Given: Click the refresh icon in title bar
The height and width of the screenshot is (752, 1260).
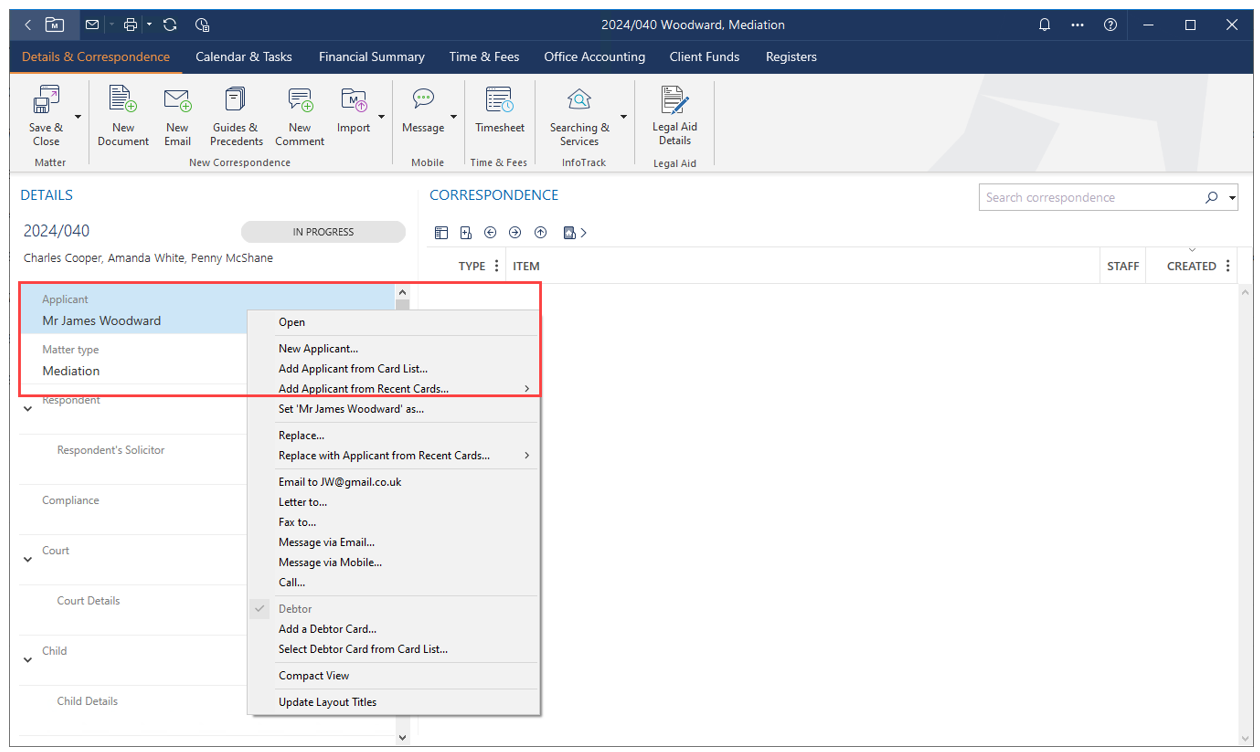Looking at the screenshot, I should click(170, 25).
